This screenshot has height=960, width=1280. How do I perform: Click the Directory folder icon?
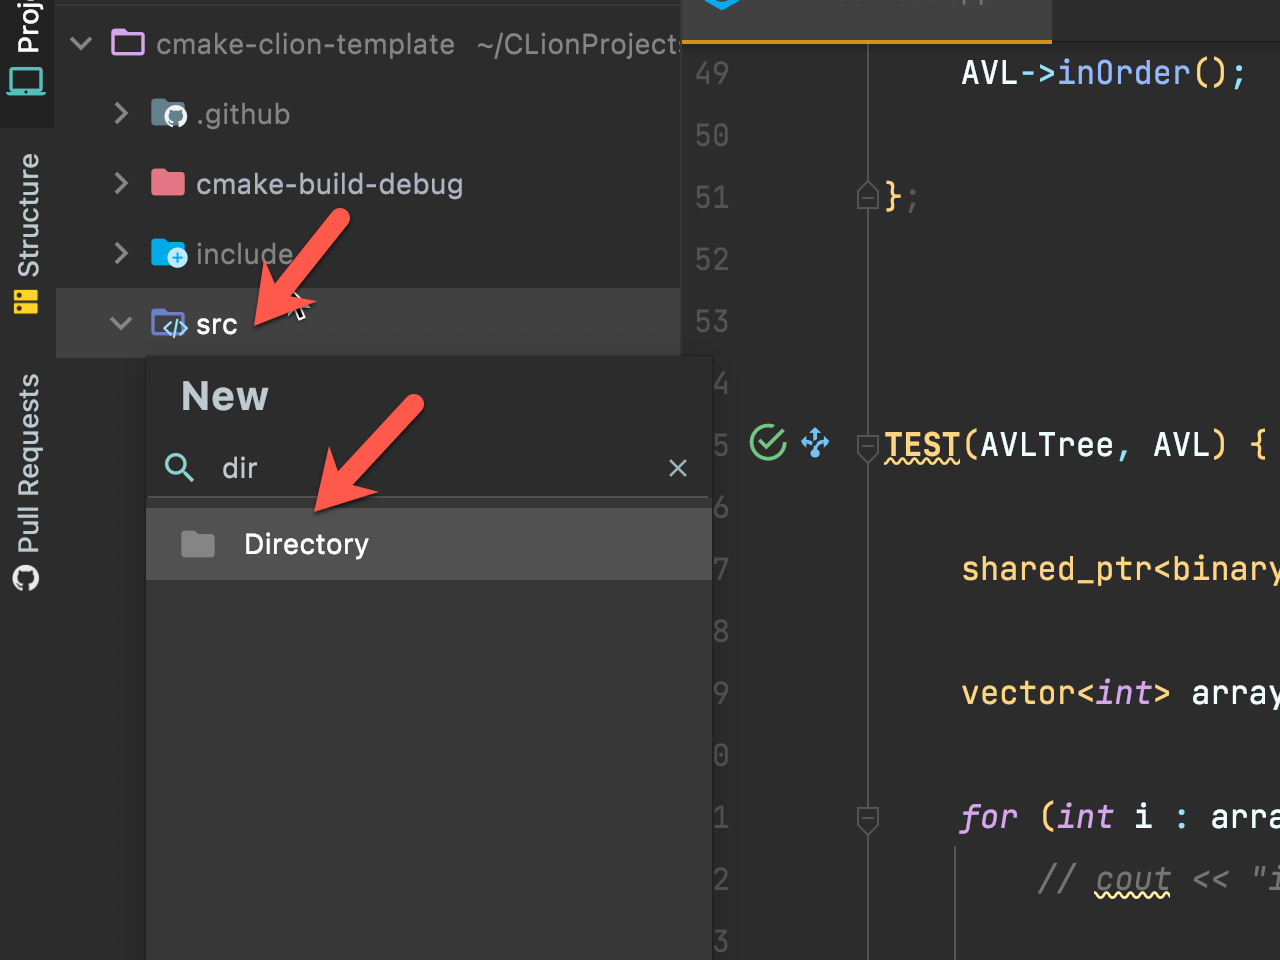[x=198, y=544]
